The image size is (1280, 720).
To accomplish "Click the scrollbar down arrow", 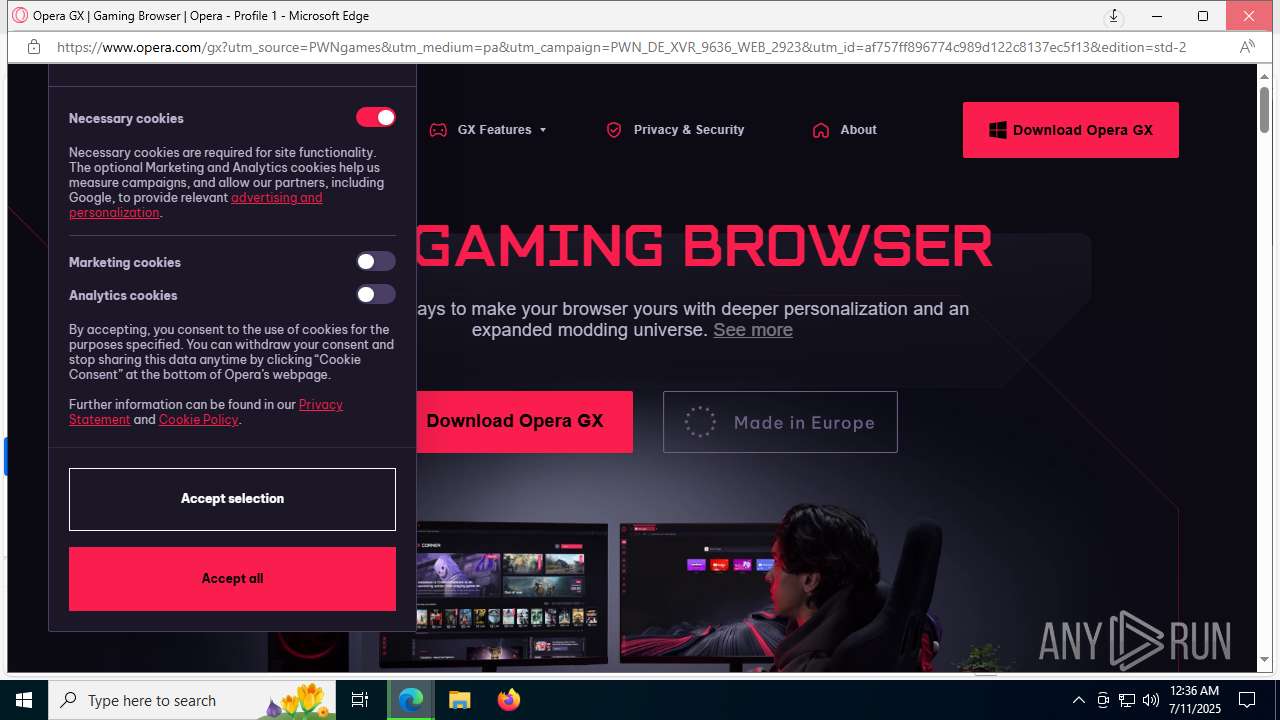I will point(1265,660).
